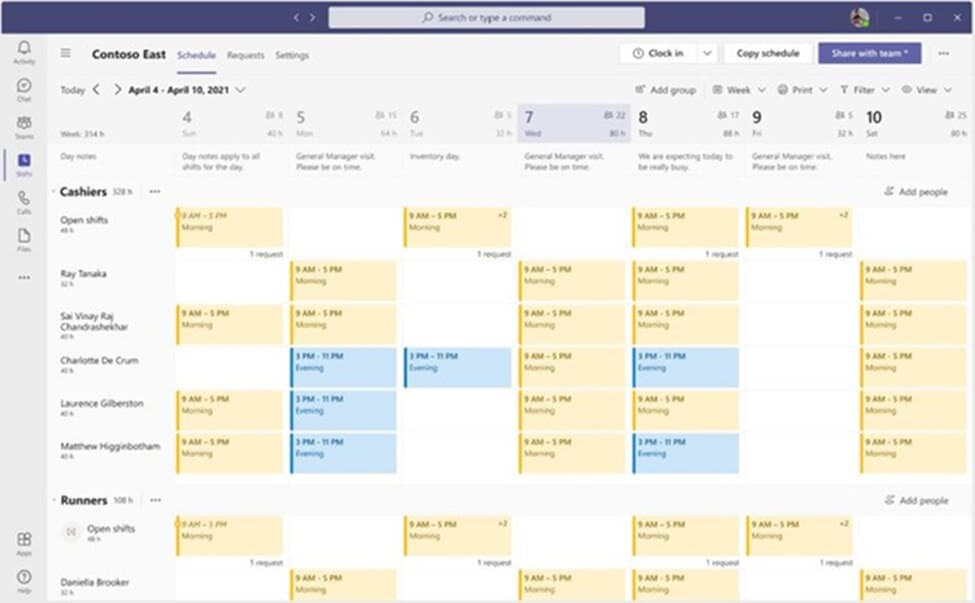The width and height of the screenshot is (975, 603).
Task: Select the Charlotte De Crum row name
Action: (x=99, y=360)
